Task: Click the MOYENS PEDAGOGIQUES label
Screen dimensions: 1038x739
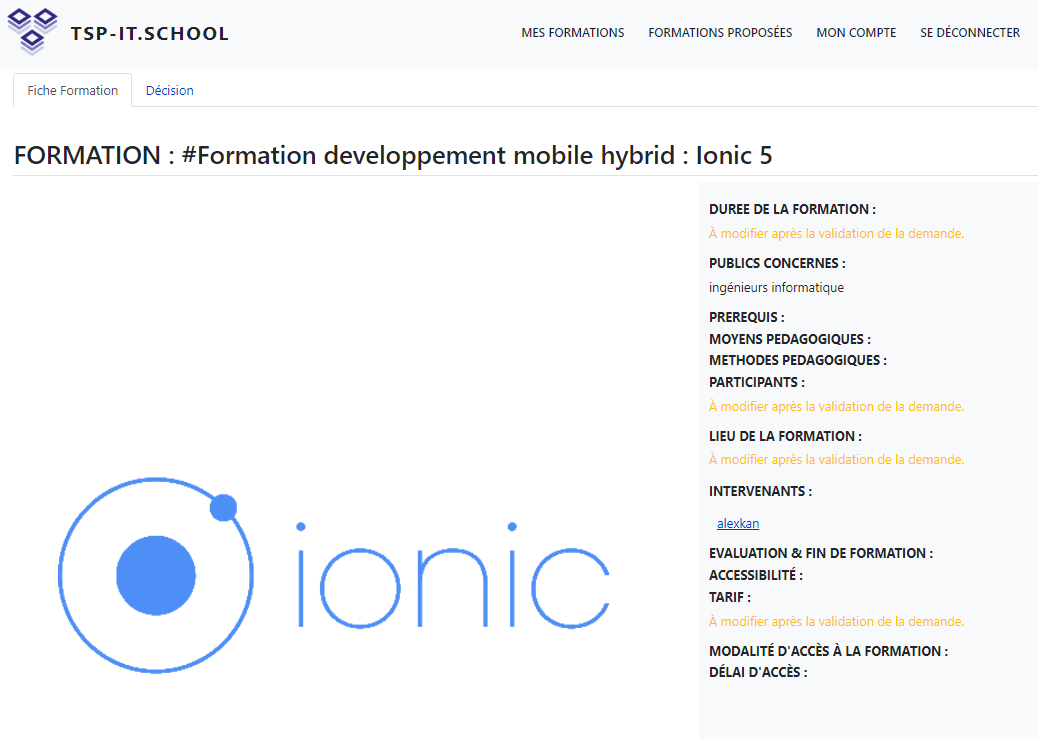Action: [790, 339]
